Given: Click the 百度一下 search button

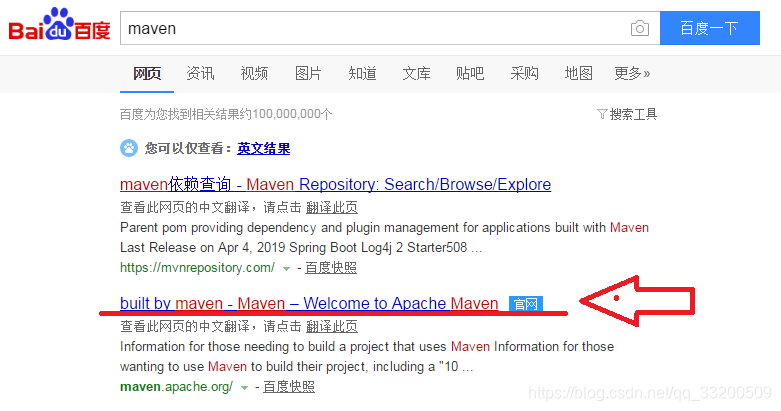Looking at the screenshot, I should click(x=710, y=28).
